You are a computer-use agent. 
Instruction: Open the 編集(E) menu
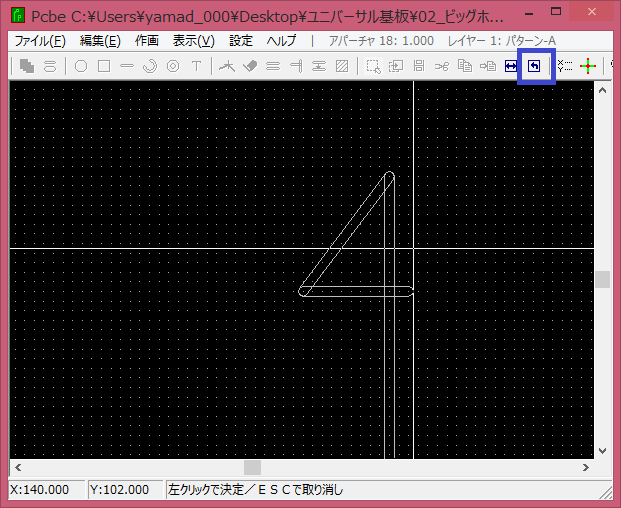[100, 41]
